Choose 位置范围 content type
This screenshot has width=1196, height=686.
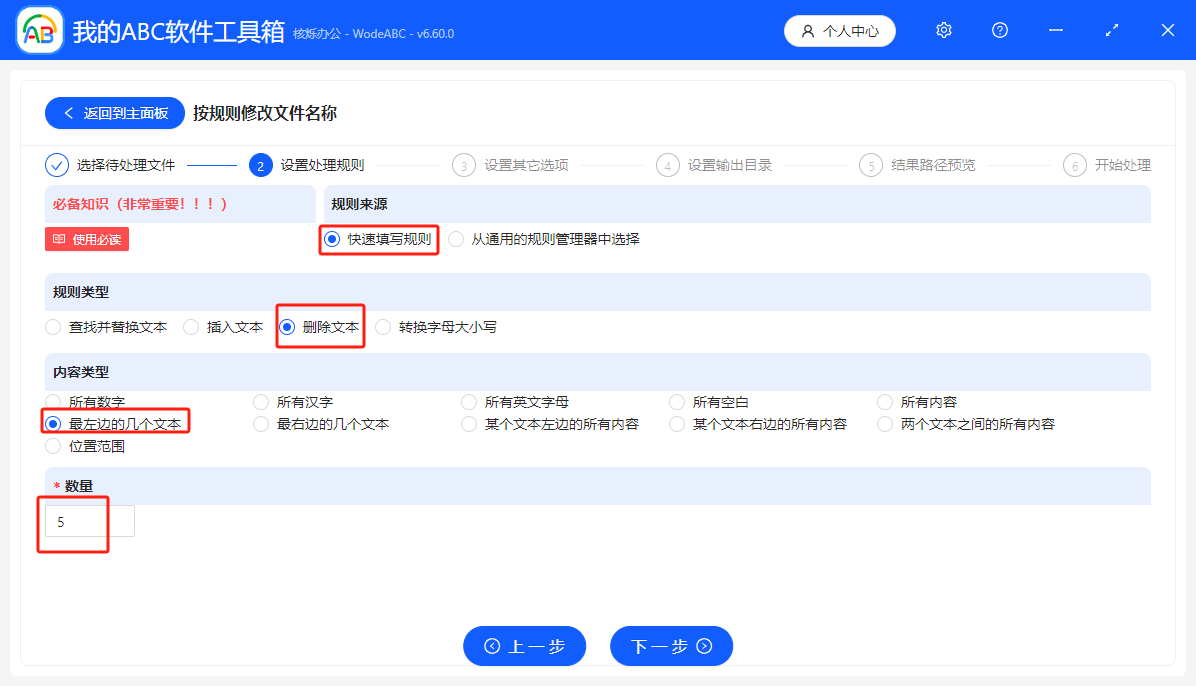[x=51, y=445]
